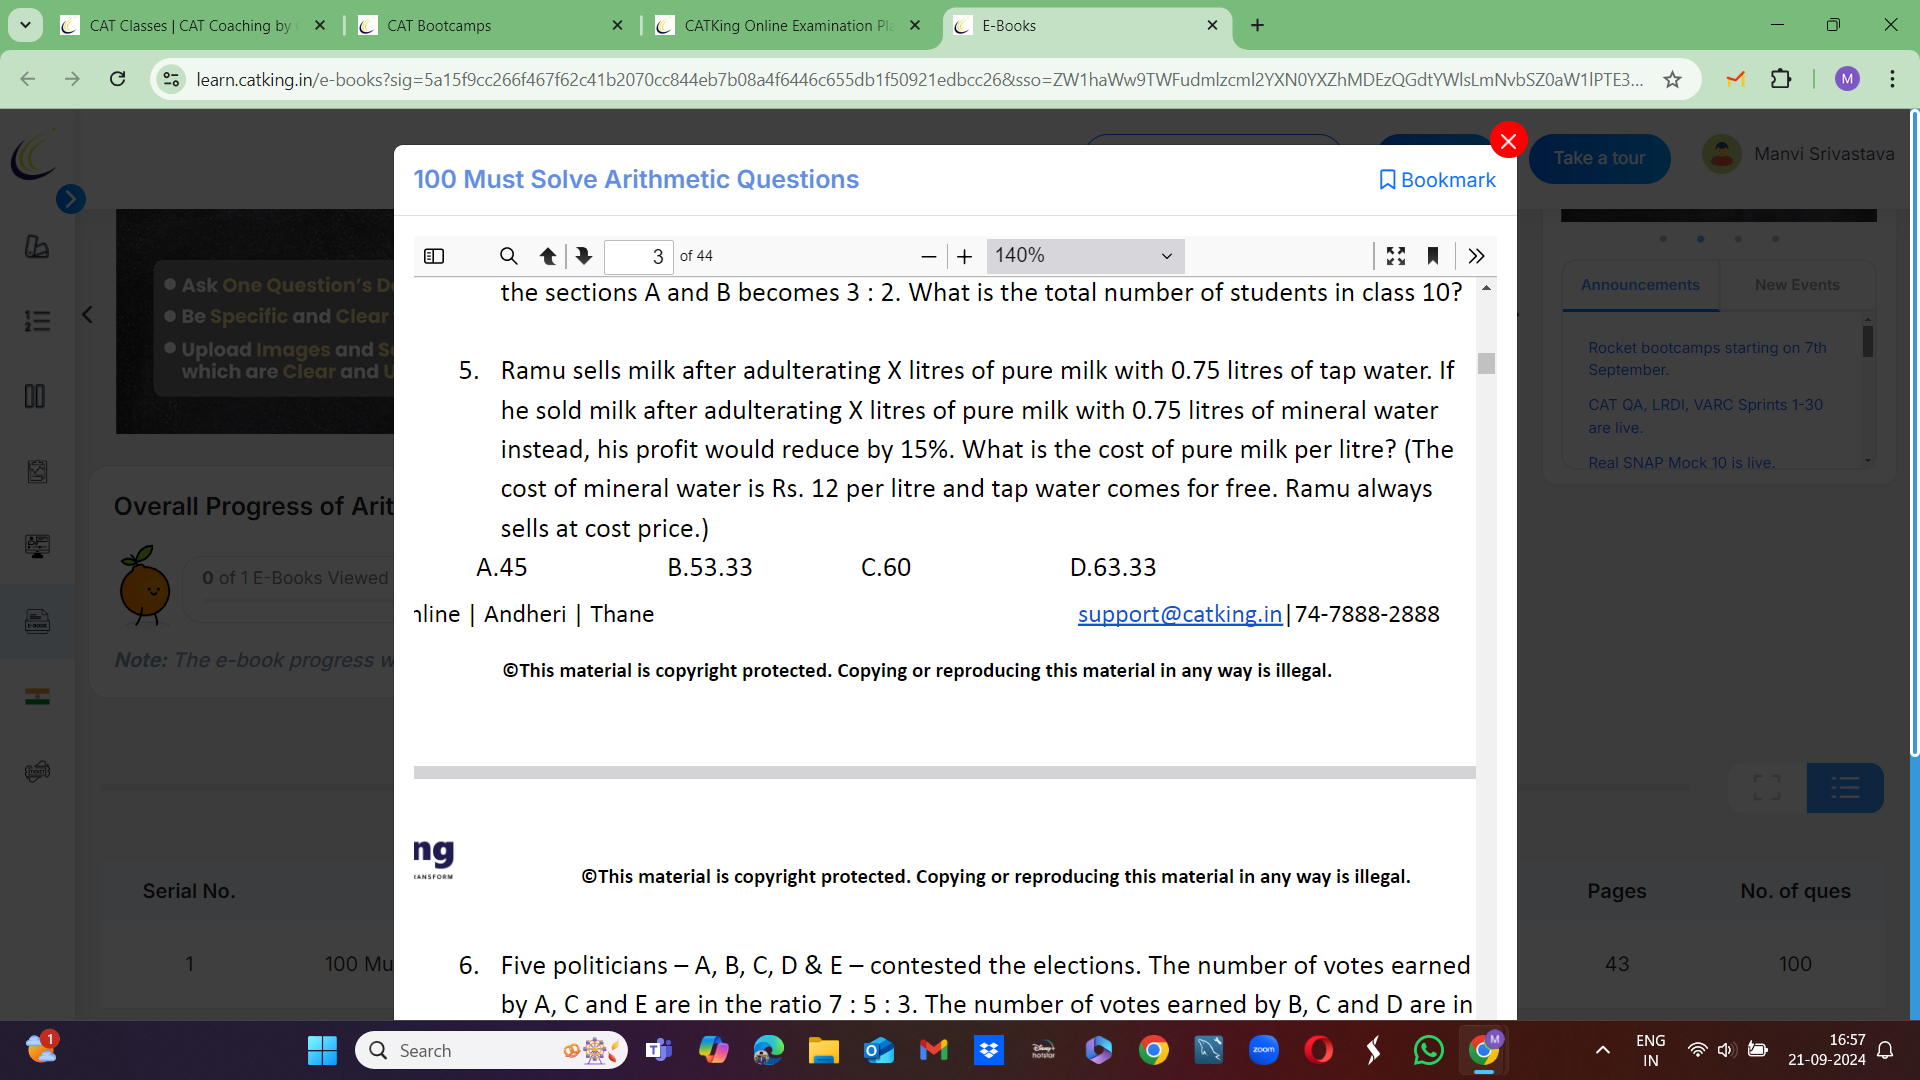Switch to grid view
This screenshot has width=1920, height=1080.
1767,788
